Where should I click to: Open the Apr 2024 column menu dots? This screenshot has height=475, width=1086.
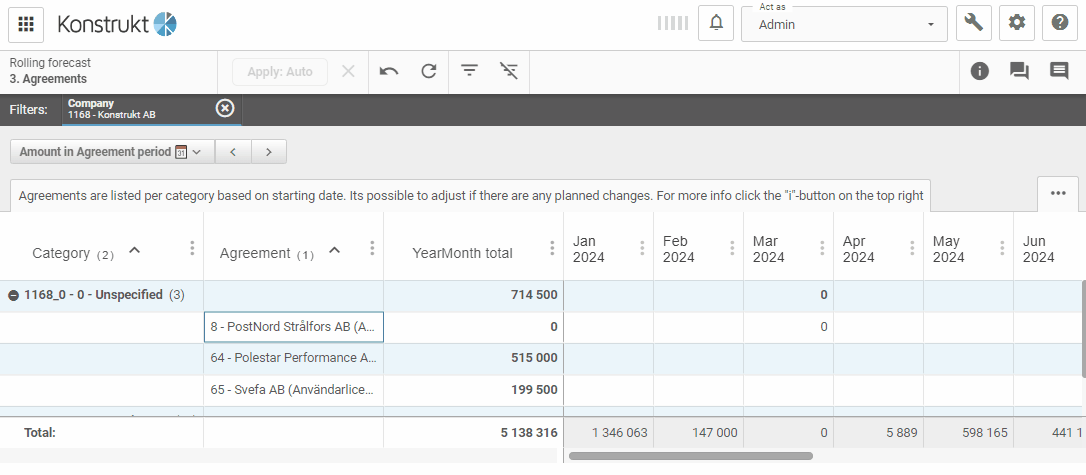point(912,248)
